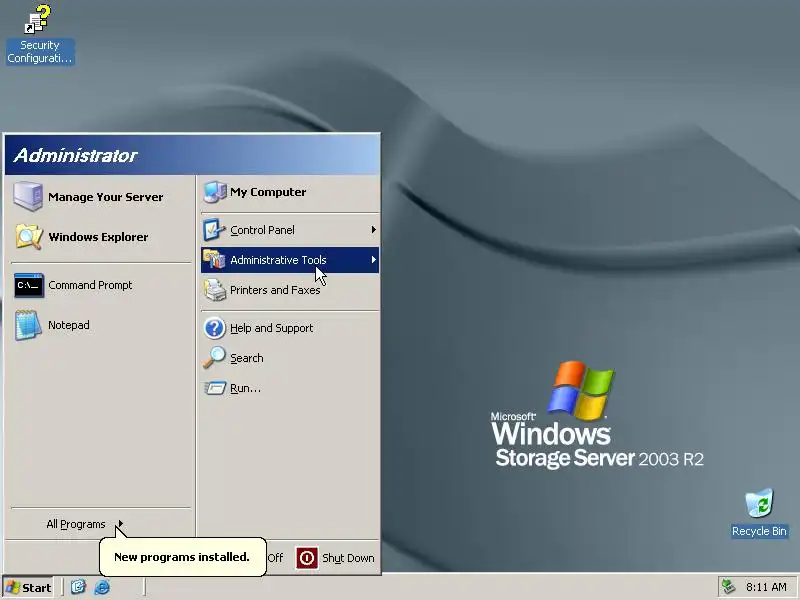
Task: Click the Administrative Tools folder icon
Action: coord(214,260)
